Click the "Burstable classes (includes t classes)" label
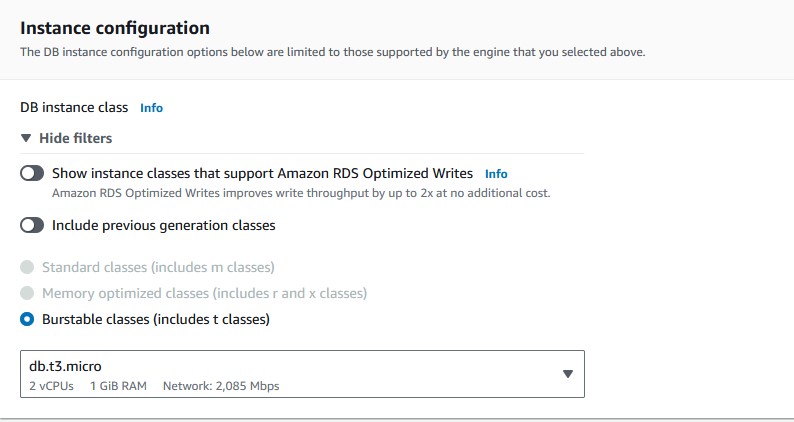This screenshot has height=422, width=794. pos(155,320)
